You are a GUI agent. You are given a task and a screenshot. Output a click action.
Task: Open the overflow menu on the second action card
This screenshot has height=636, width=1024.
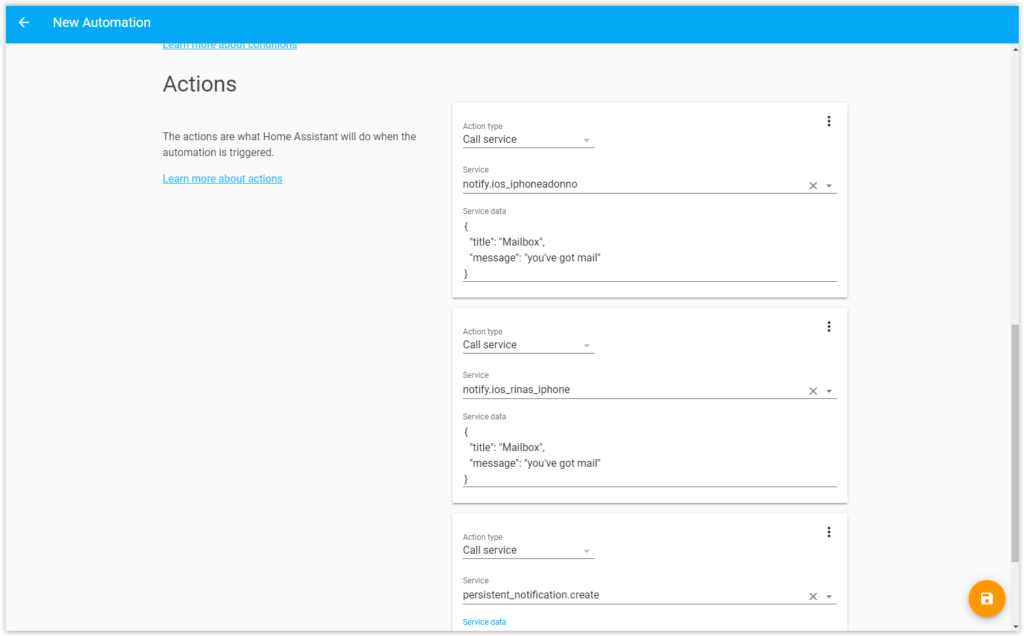click(829, 326)
